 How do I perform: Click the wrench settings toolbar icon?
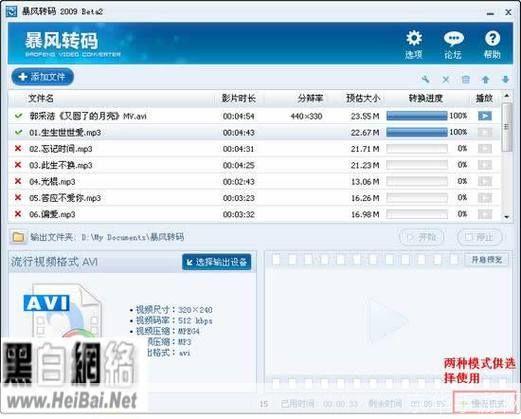pos(425,79)
